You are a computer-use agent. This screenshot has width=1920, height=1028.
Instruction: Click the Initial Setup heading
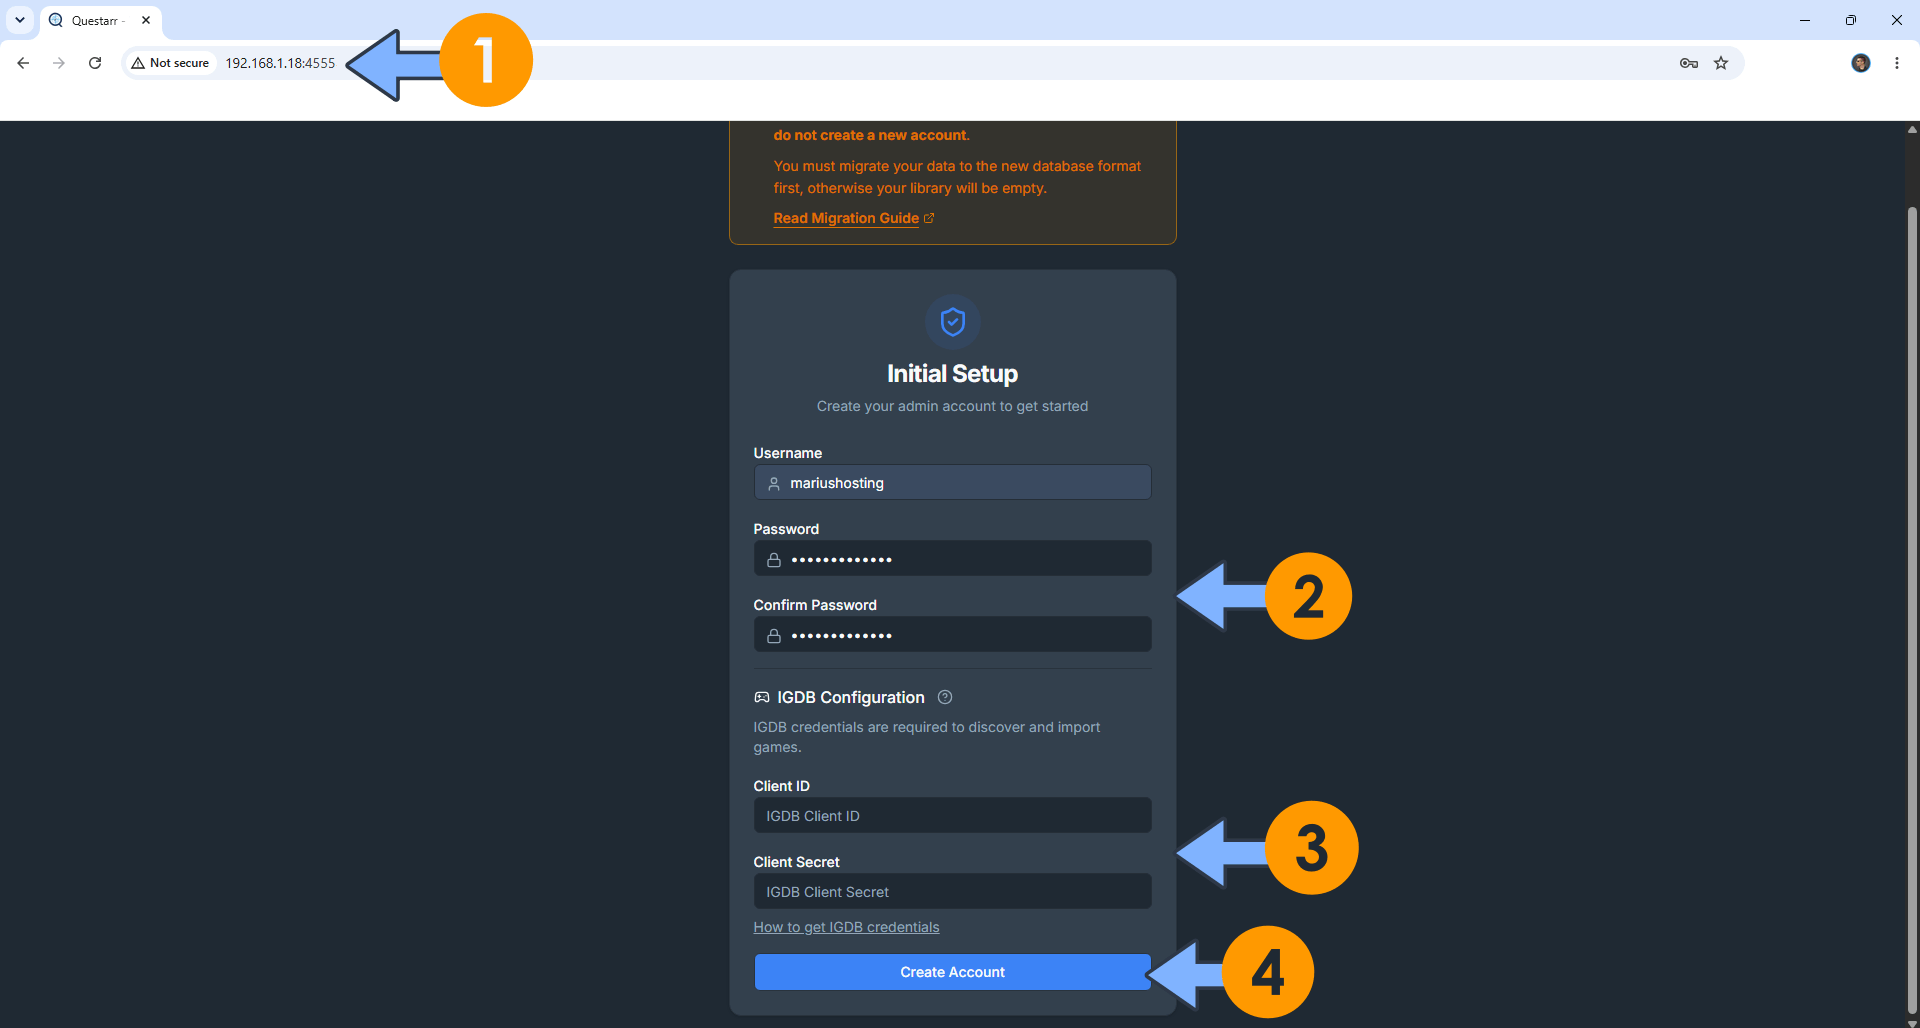(x=952, y=374)
